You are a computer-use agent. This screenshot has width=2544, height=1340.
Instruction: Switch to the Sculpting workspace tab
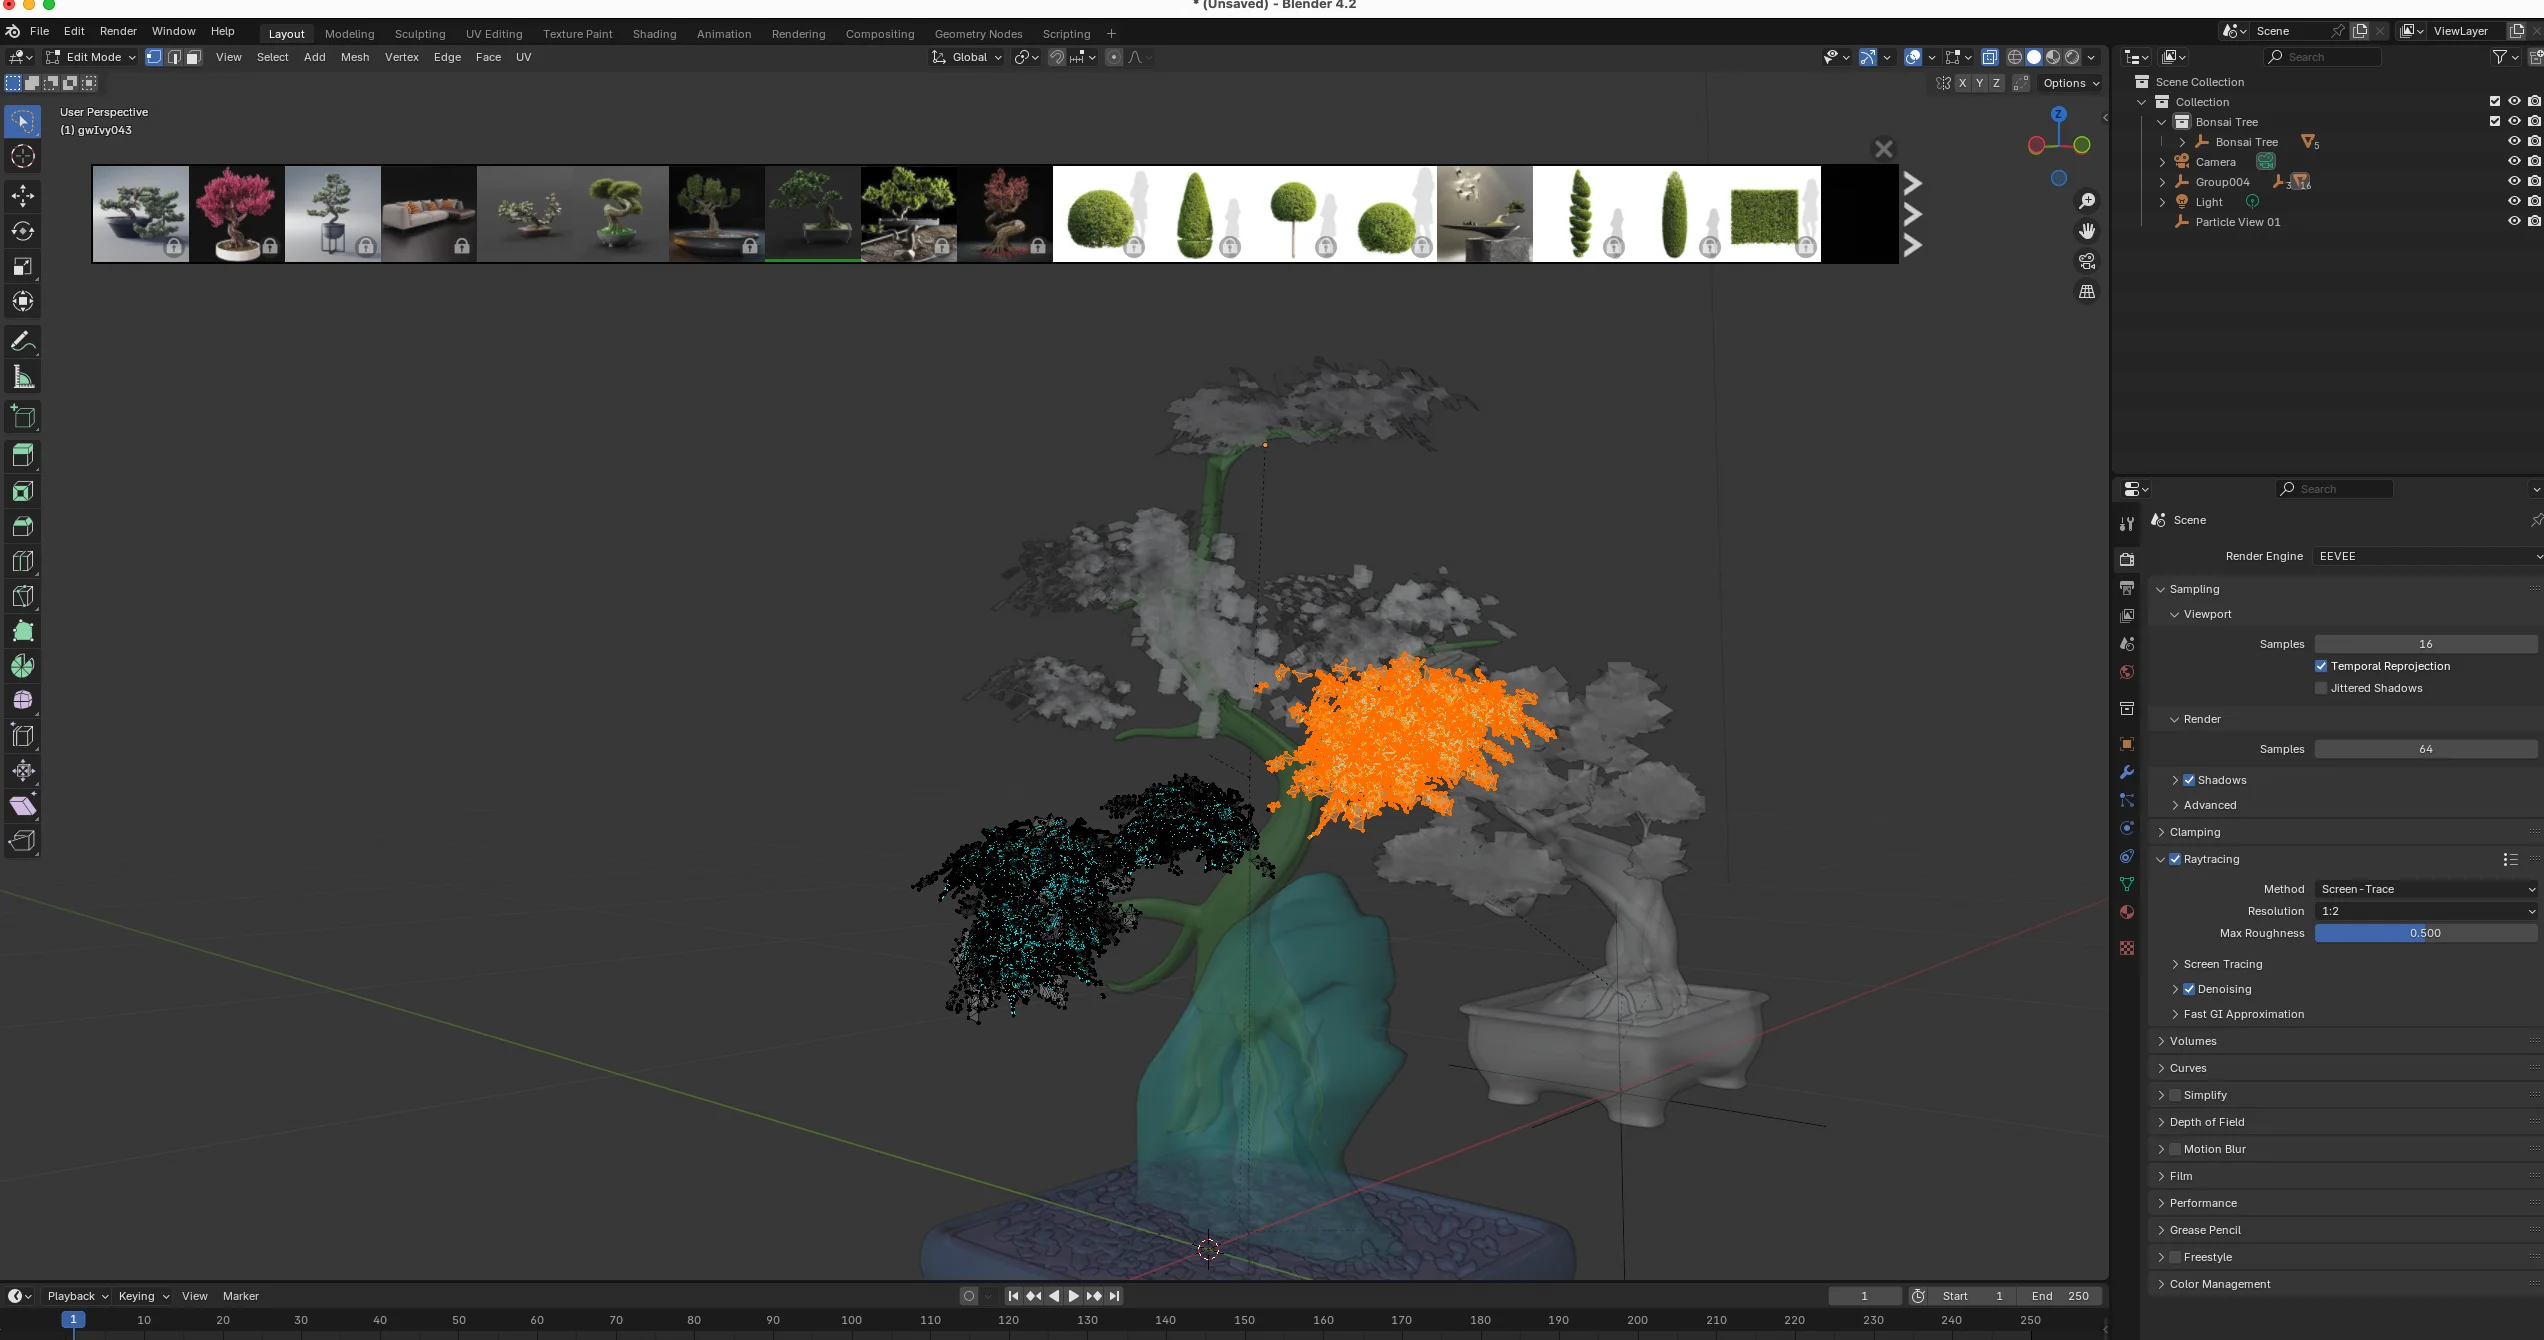click(x=420, y=34)
